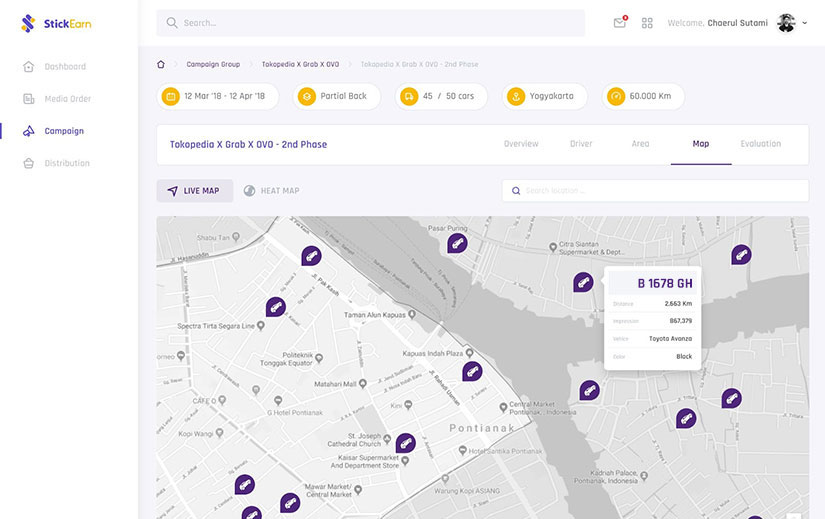Open the Overview tab

521,144
